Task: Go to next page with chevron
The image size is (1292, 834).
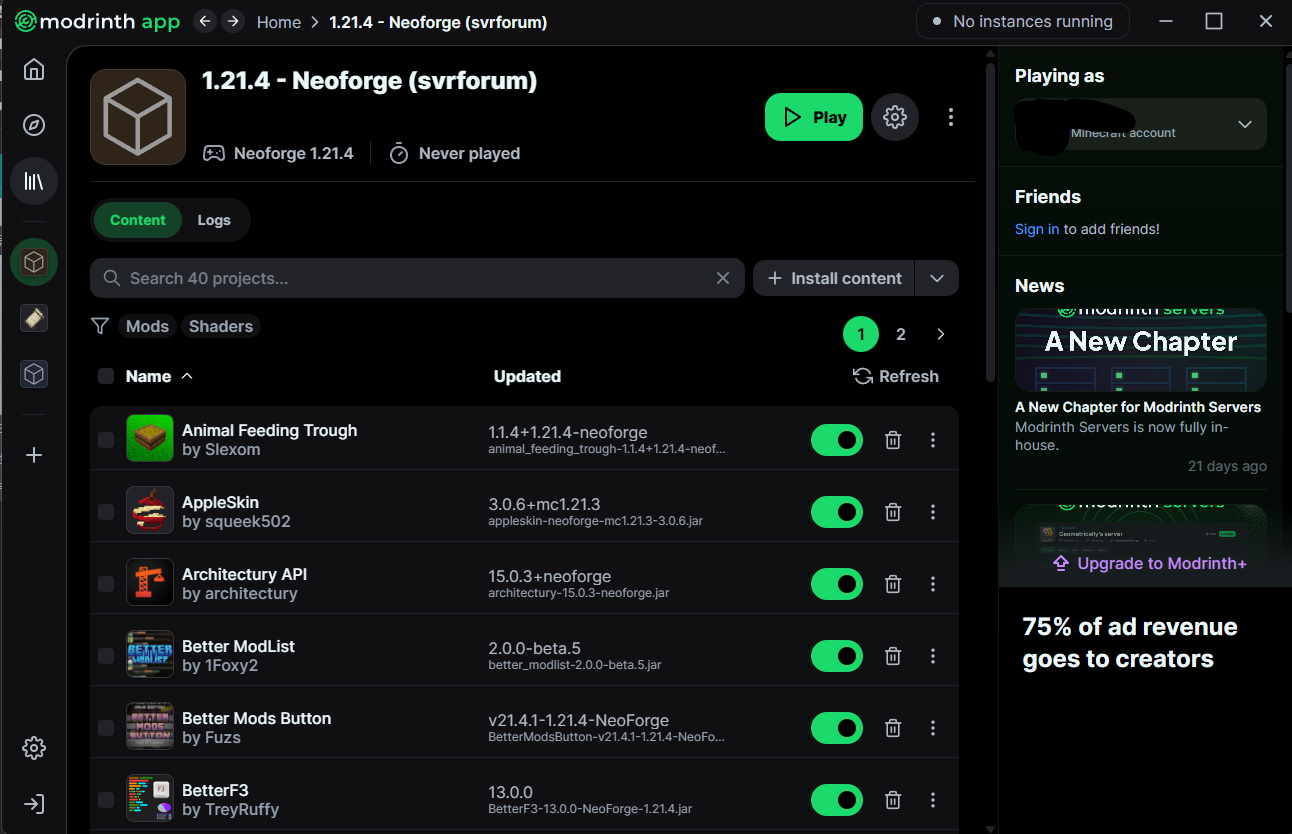Action: click(x=940, y=334)
